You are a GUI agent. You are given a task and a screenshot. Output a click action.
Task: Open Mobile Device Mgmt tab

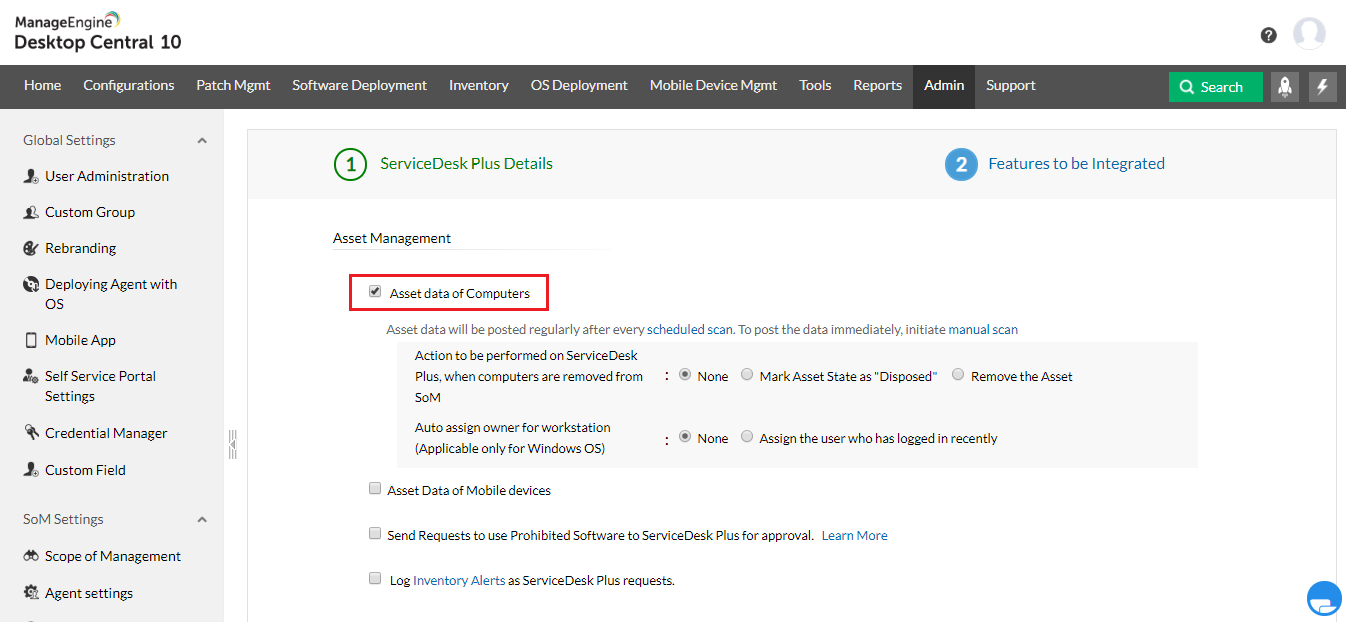coord(713,86)
